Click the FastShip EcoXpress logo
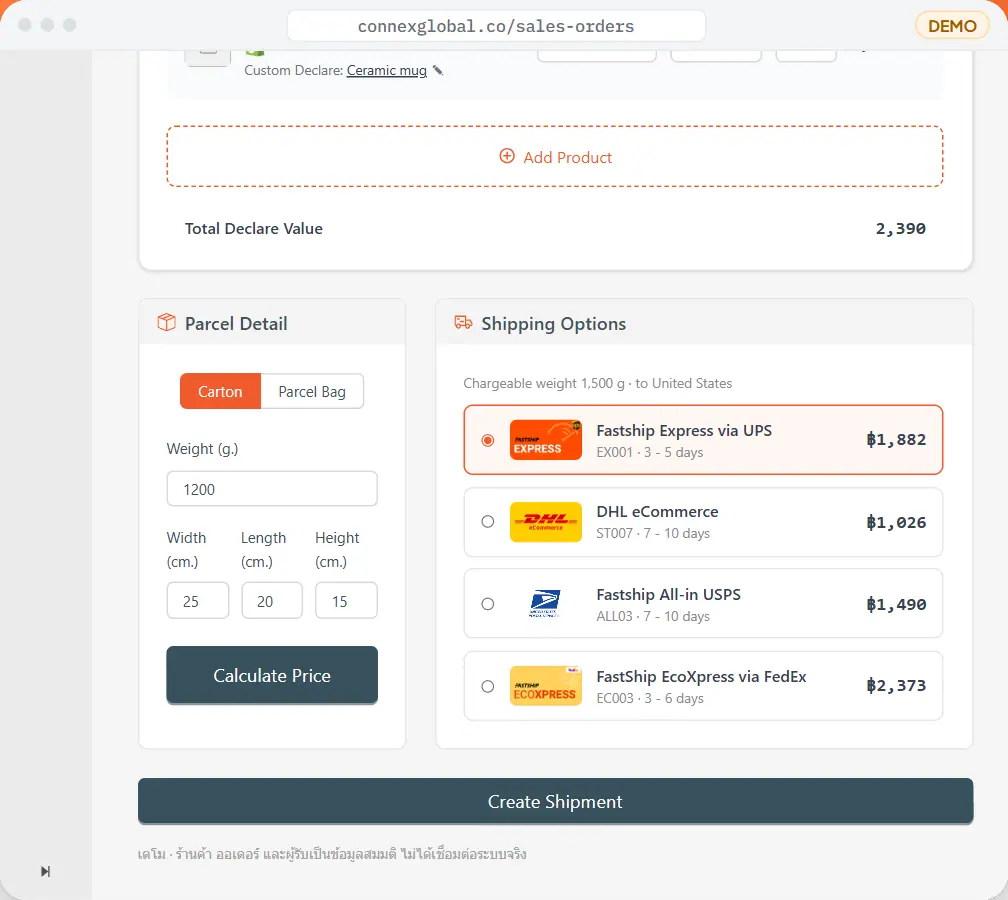The height and width of the screenshot is (900, 1008). [546, 686]
